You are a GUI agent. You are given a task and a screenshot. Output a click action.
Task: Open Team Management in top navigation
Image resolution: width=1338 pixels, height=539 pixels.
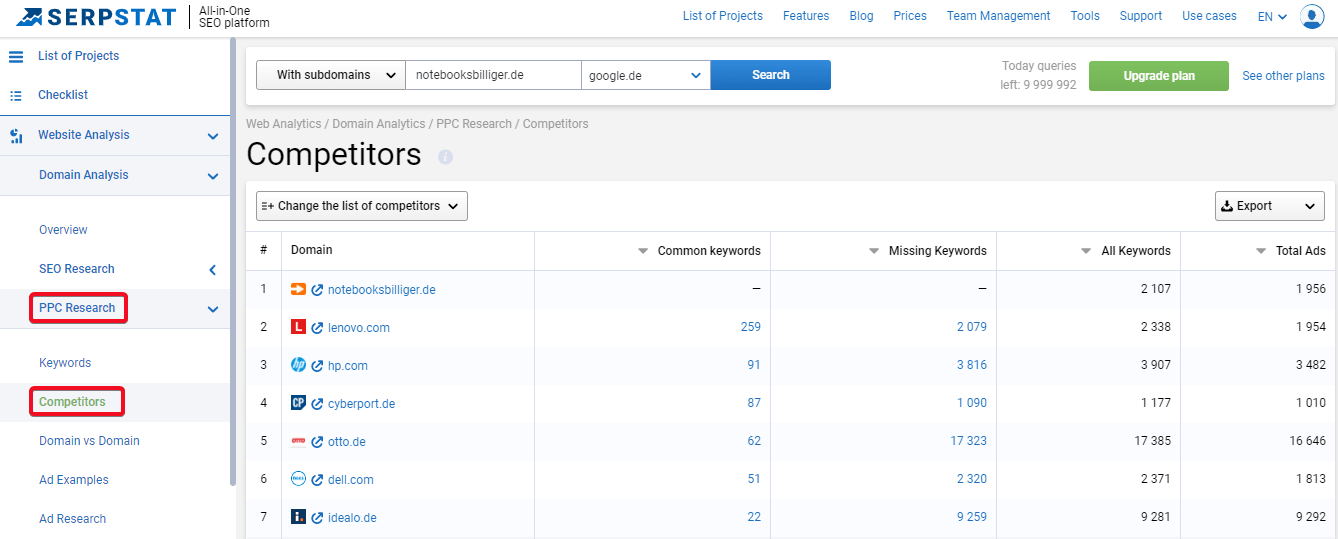(999, 16)
